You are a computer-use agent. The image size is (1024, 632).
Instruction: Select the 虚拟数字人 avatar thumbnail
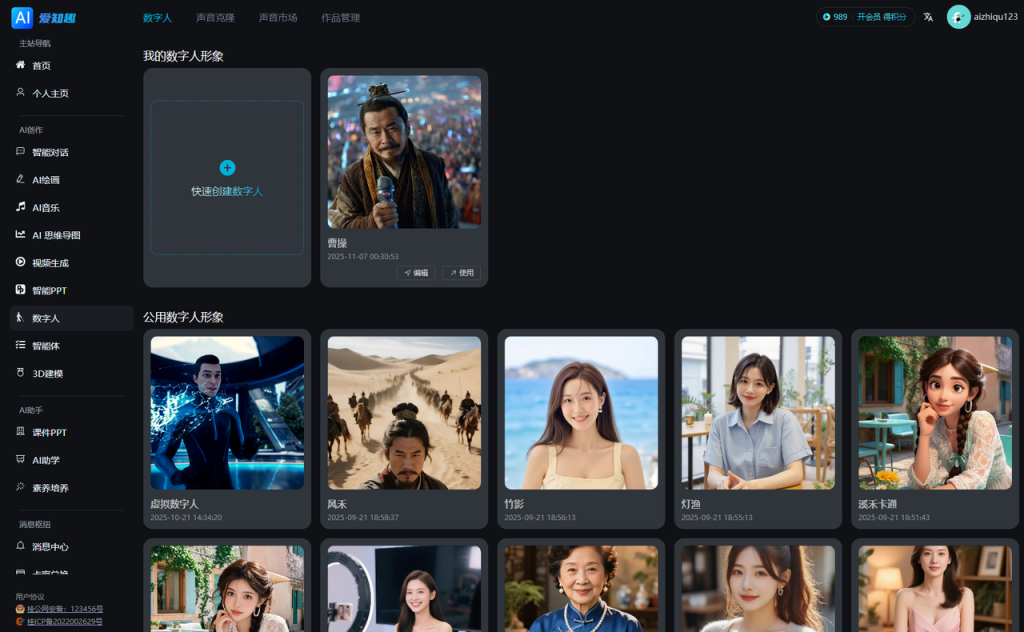coord(227,413)
